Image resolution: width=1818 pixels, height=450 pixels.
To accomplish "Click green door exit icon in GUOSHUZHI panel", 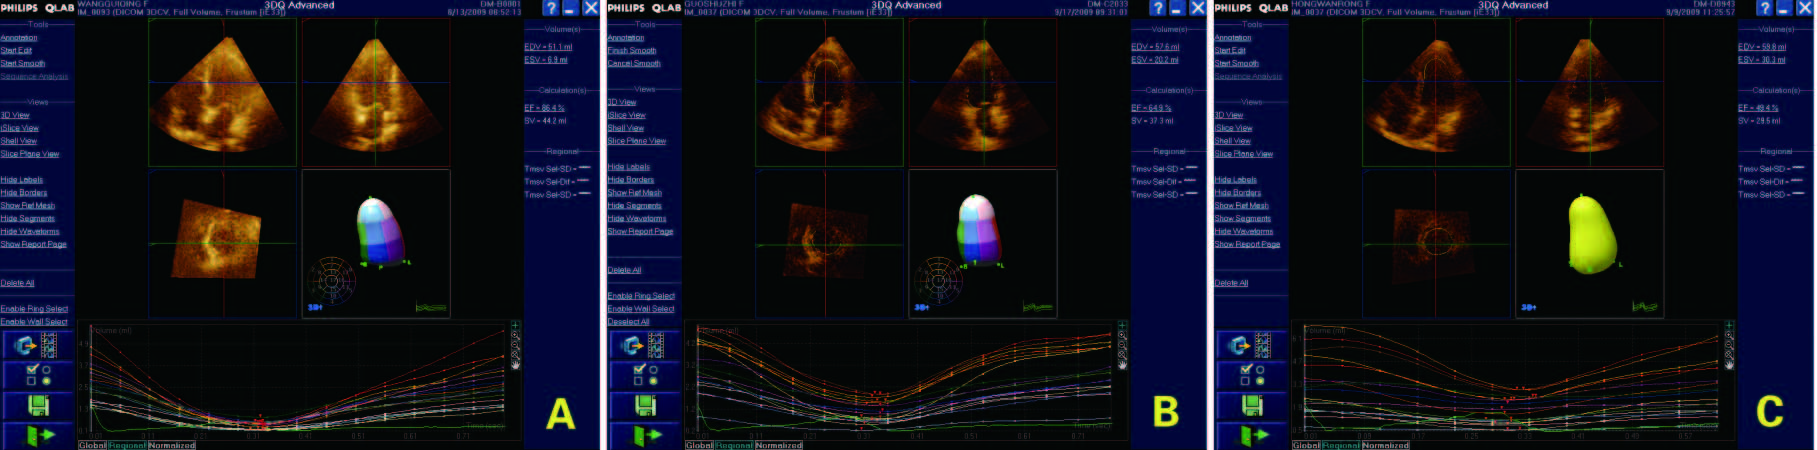I will click(644, 435).
